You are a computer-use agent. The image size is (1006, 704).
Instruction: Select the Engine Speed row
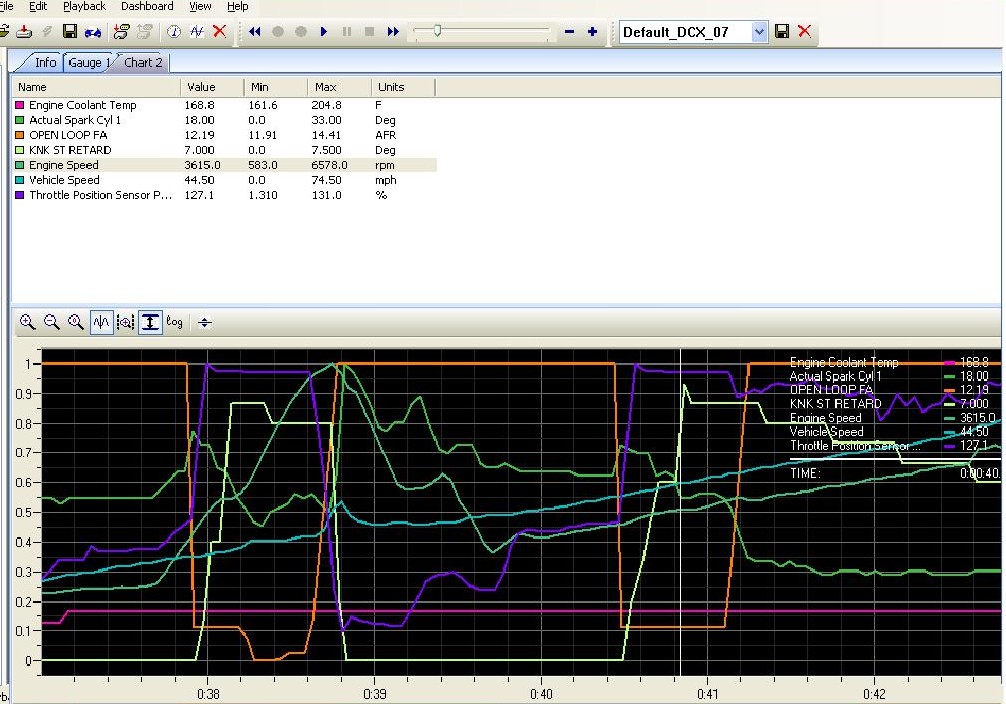point(225,165)
